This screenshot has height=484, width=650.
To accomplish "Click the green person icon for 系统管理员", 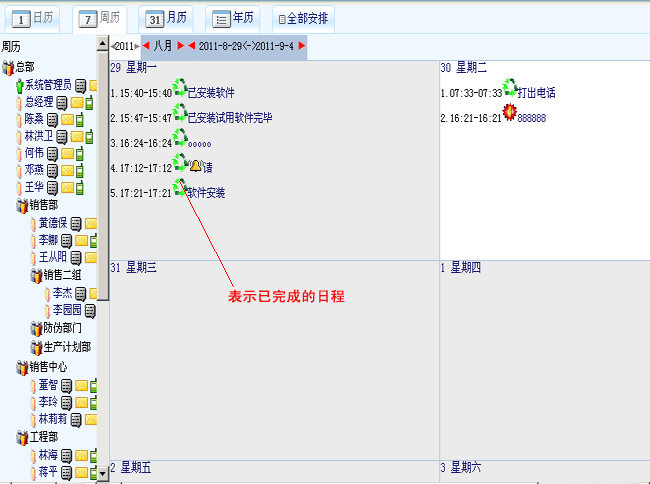I will click(19, 86).
